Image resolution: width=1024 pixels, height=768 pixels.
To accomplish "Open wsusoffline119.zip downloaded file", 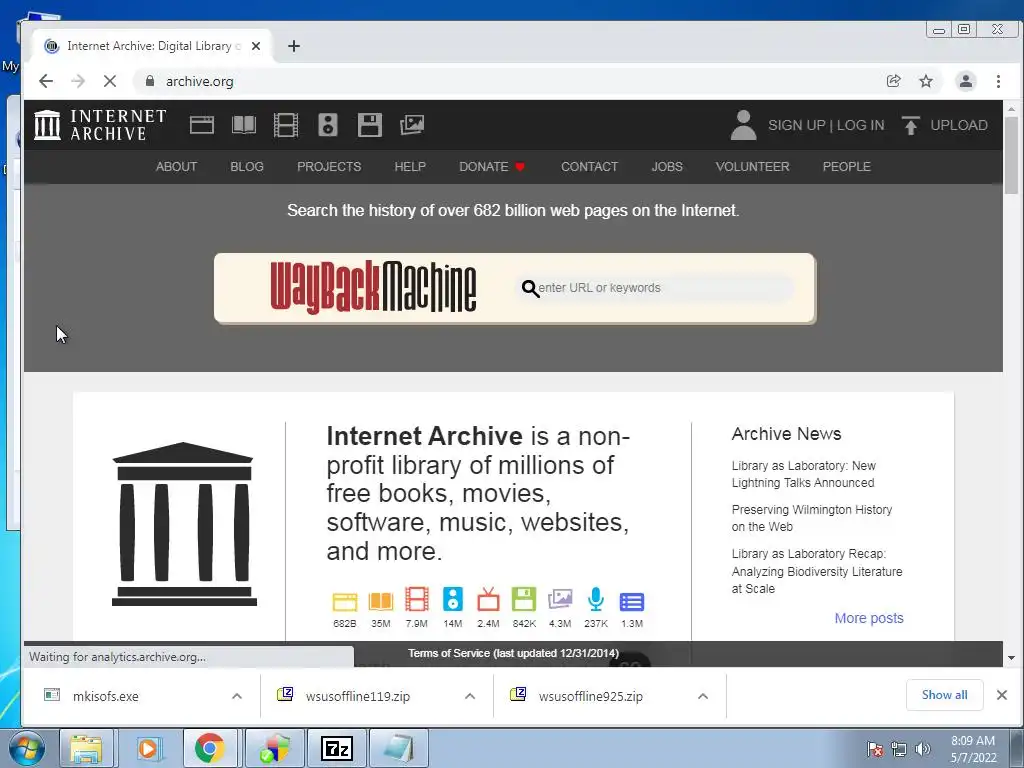I will click(x=358, y=696).
